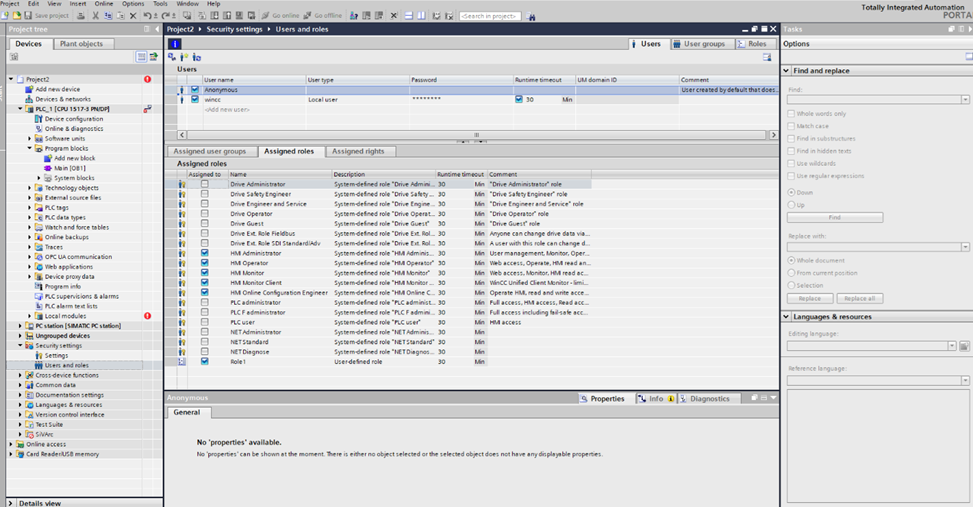The height and width of the screenshot is (507, 973).
Task: Click the New project toolbar icon
Action: [5, 16]
